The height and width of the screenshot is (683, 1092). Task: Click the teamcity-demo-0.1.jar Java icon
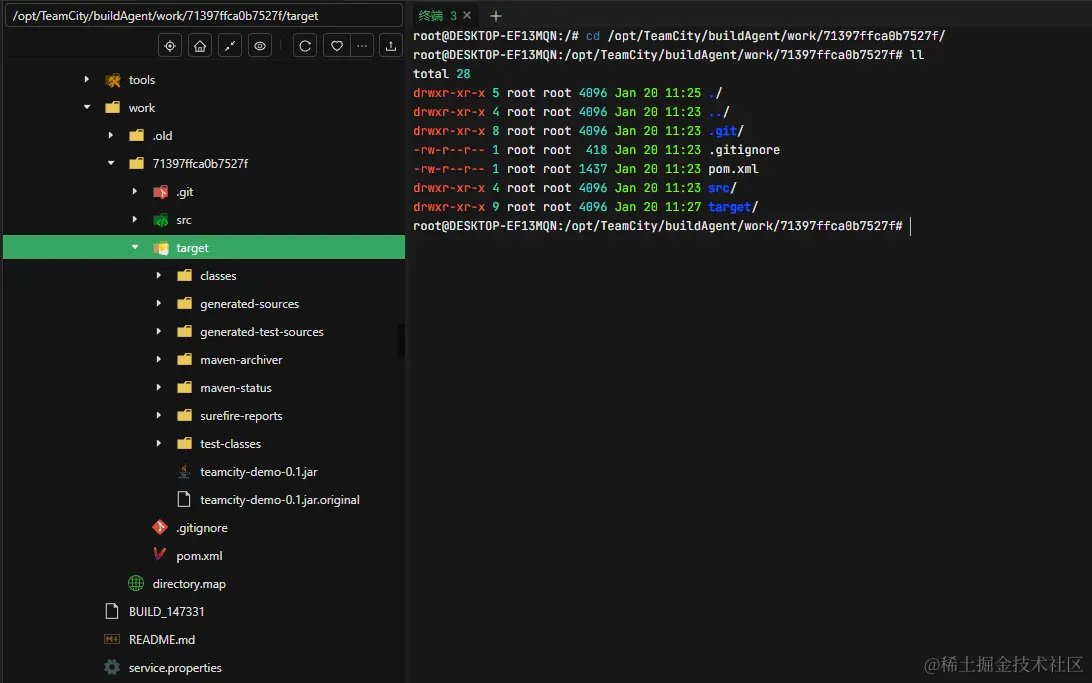point(184,471)
